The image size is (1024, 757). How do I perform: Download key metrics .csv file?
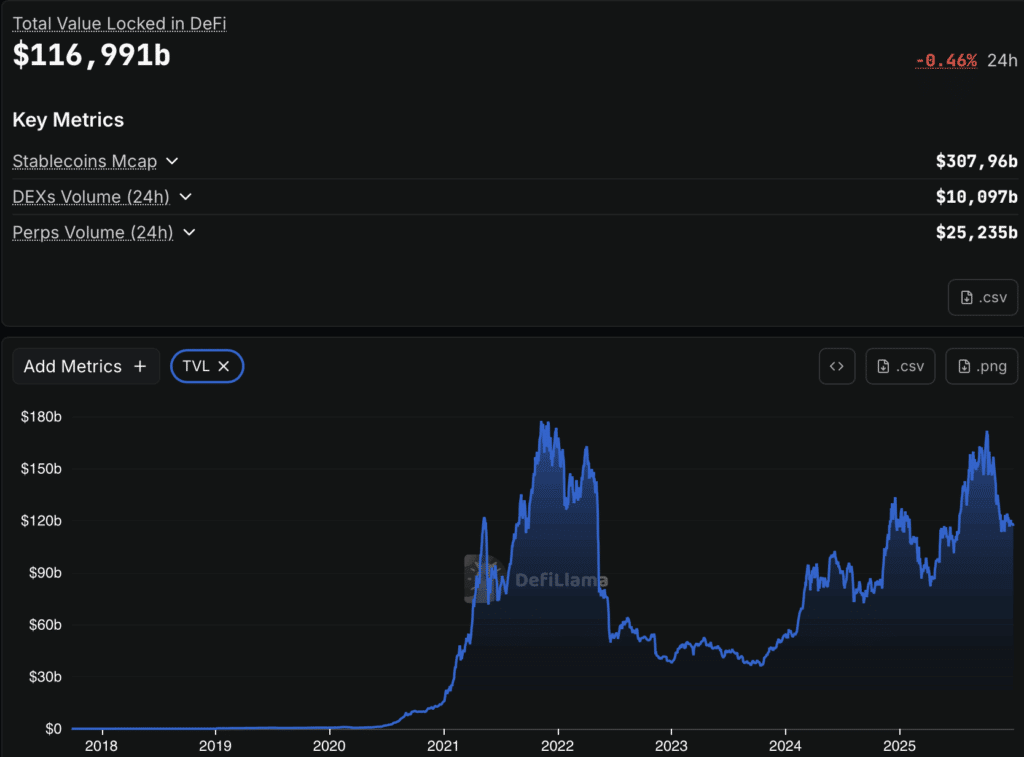[x=983, y=297]
